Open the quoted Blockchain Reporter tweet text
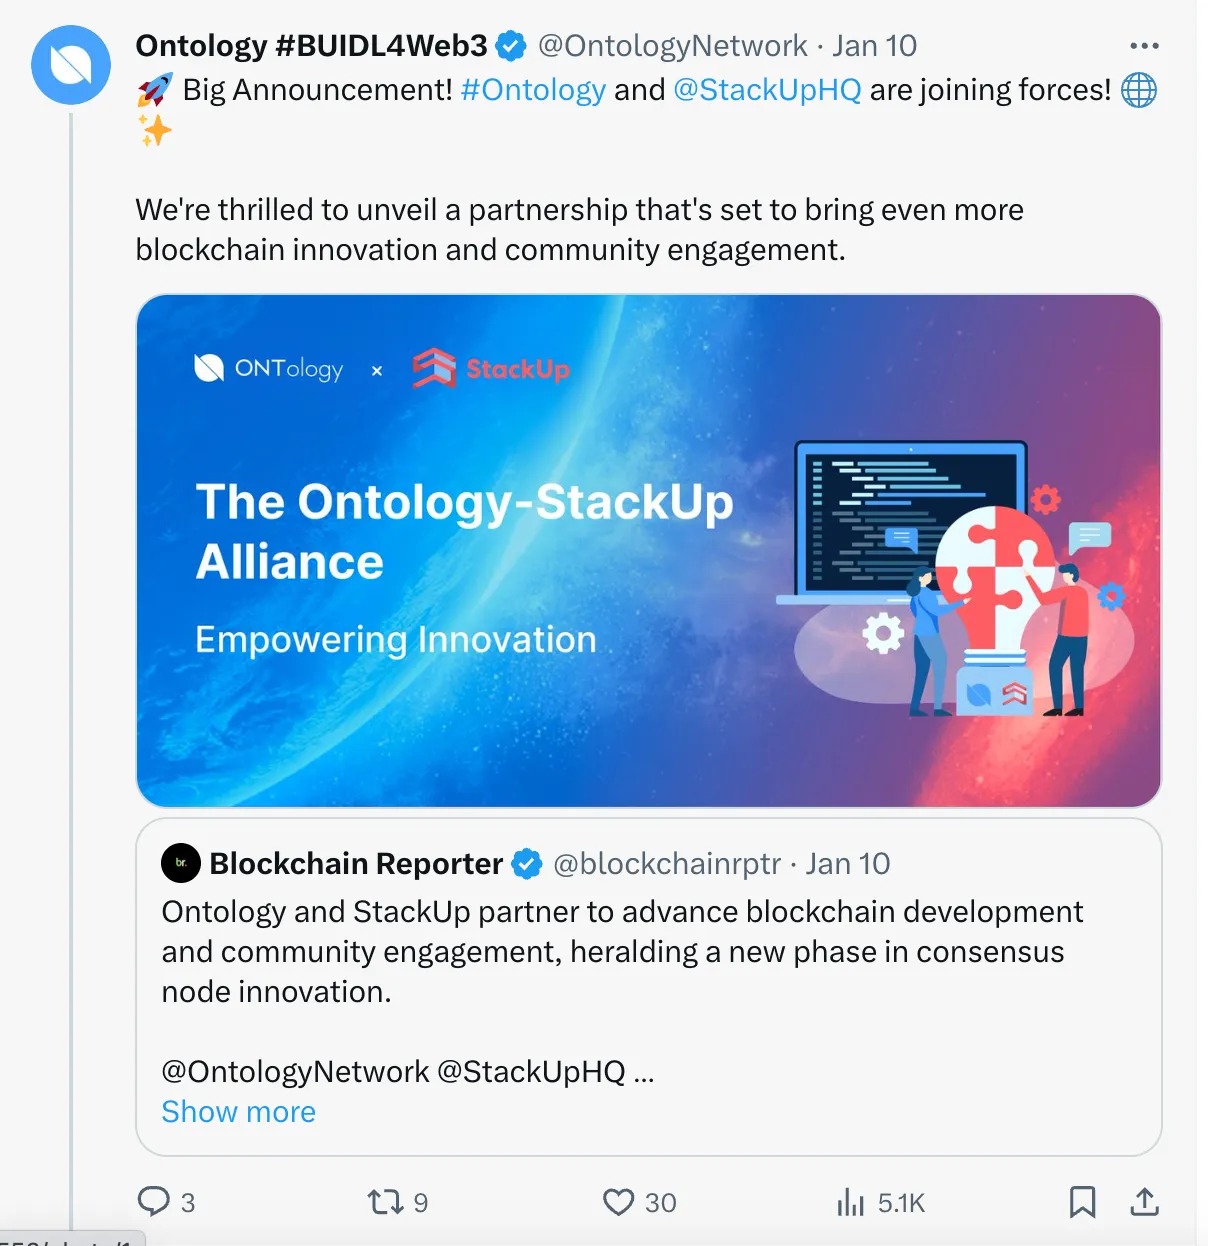This screenshot has width=1208, height=1246. (620, 952)
